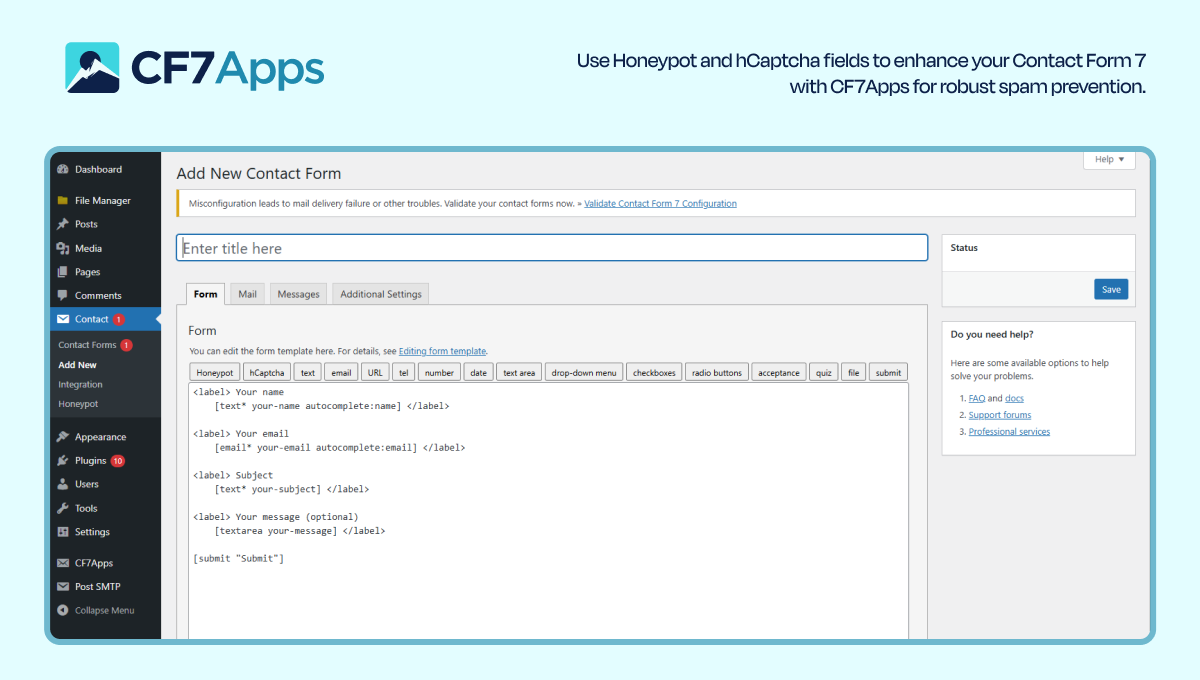The width and height of the screenshot is (1200, 680).
Task: Click inside the form template editor
Action: (x=549, y=510)
